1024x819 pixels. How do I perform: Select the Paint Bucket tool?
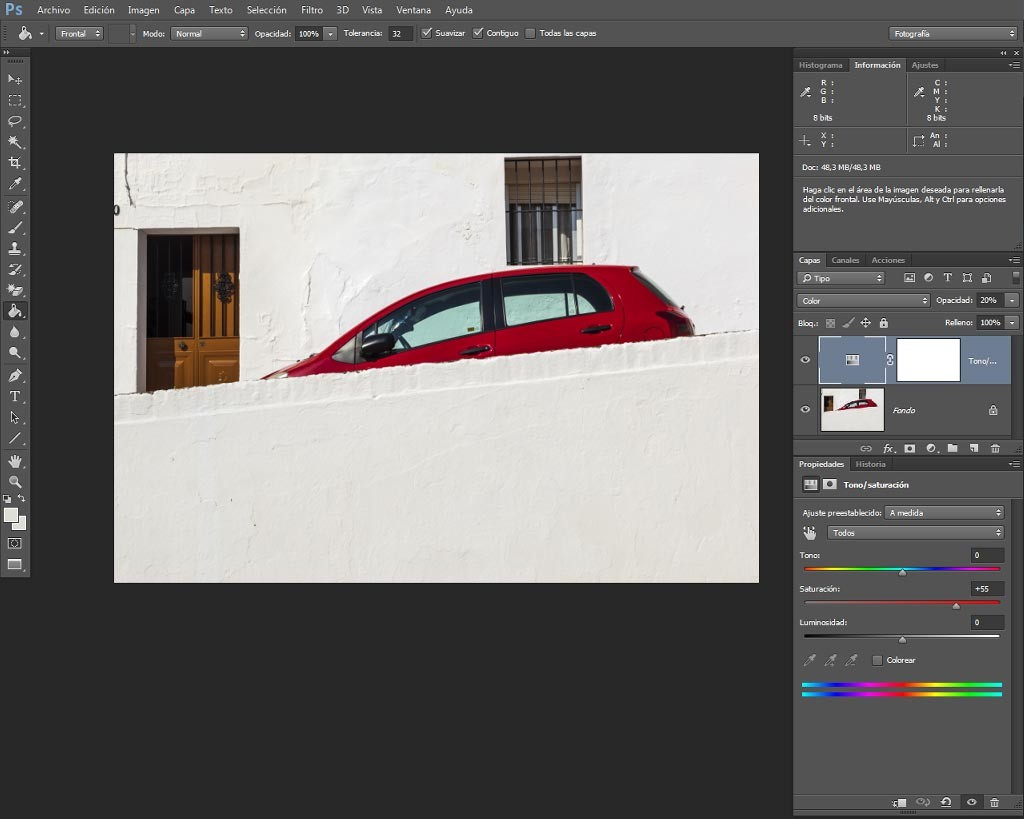15,312
